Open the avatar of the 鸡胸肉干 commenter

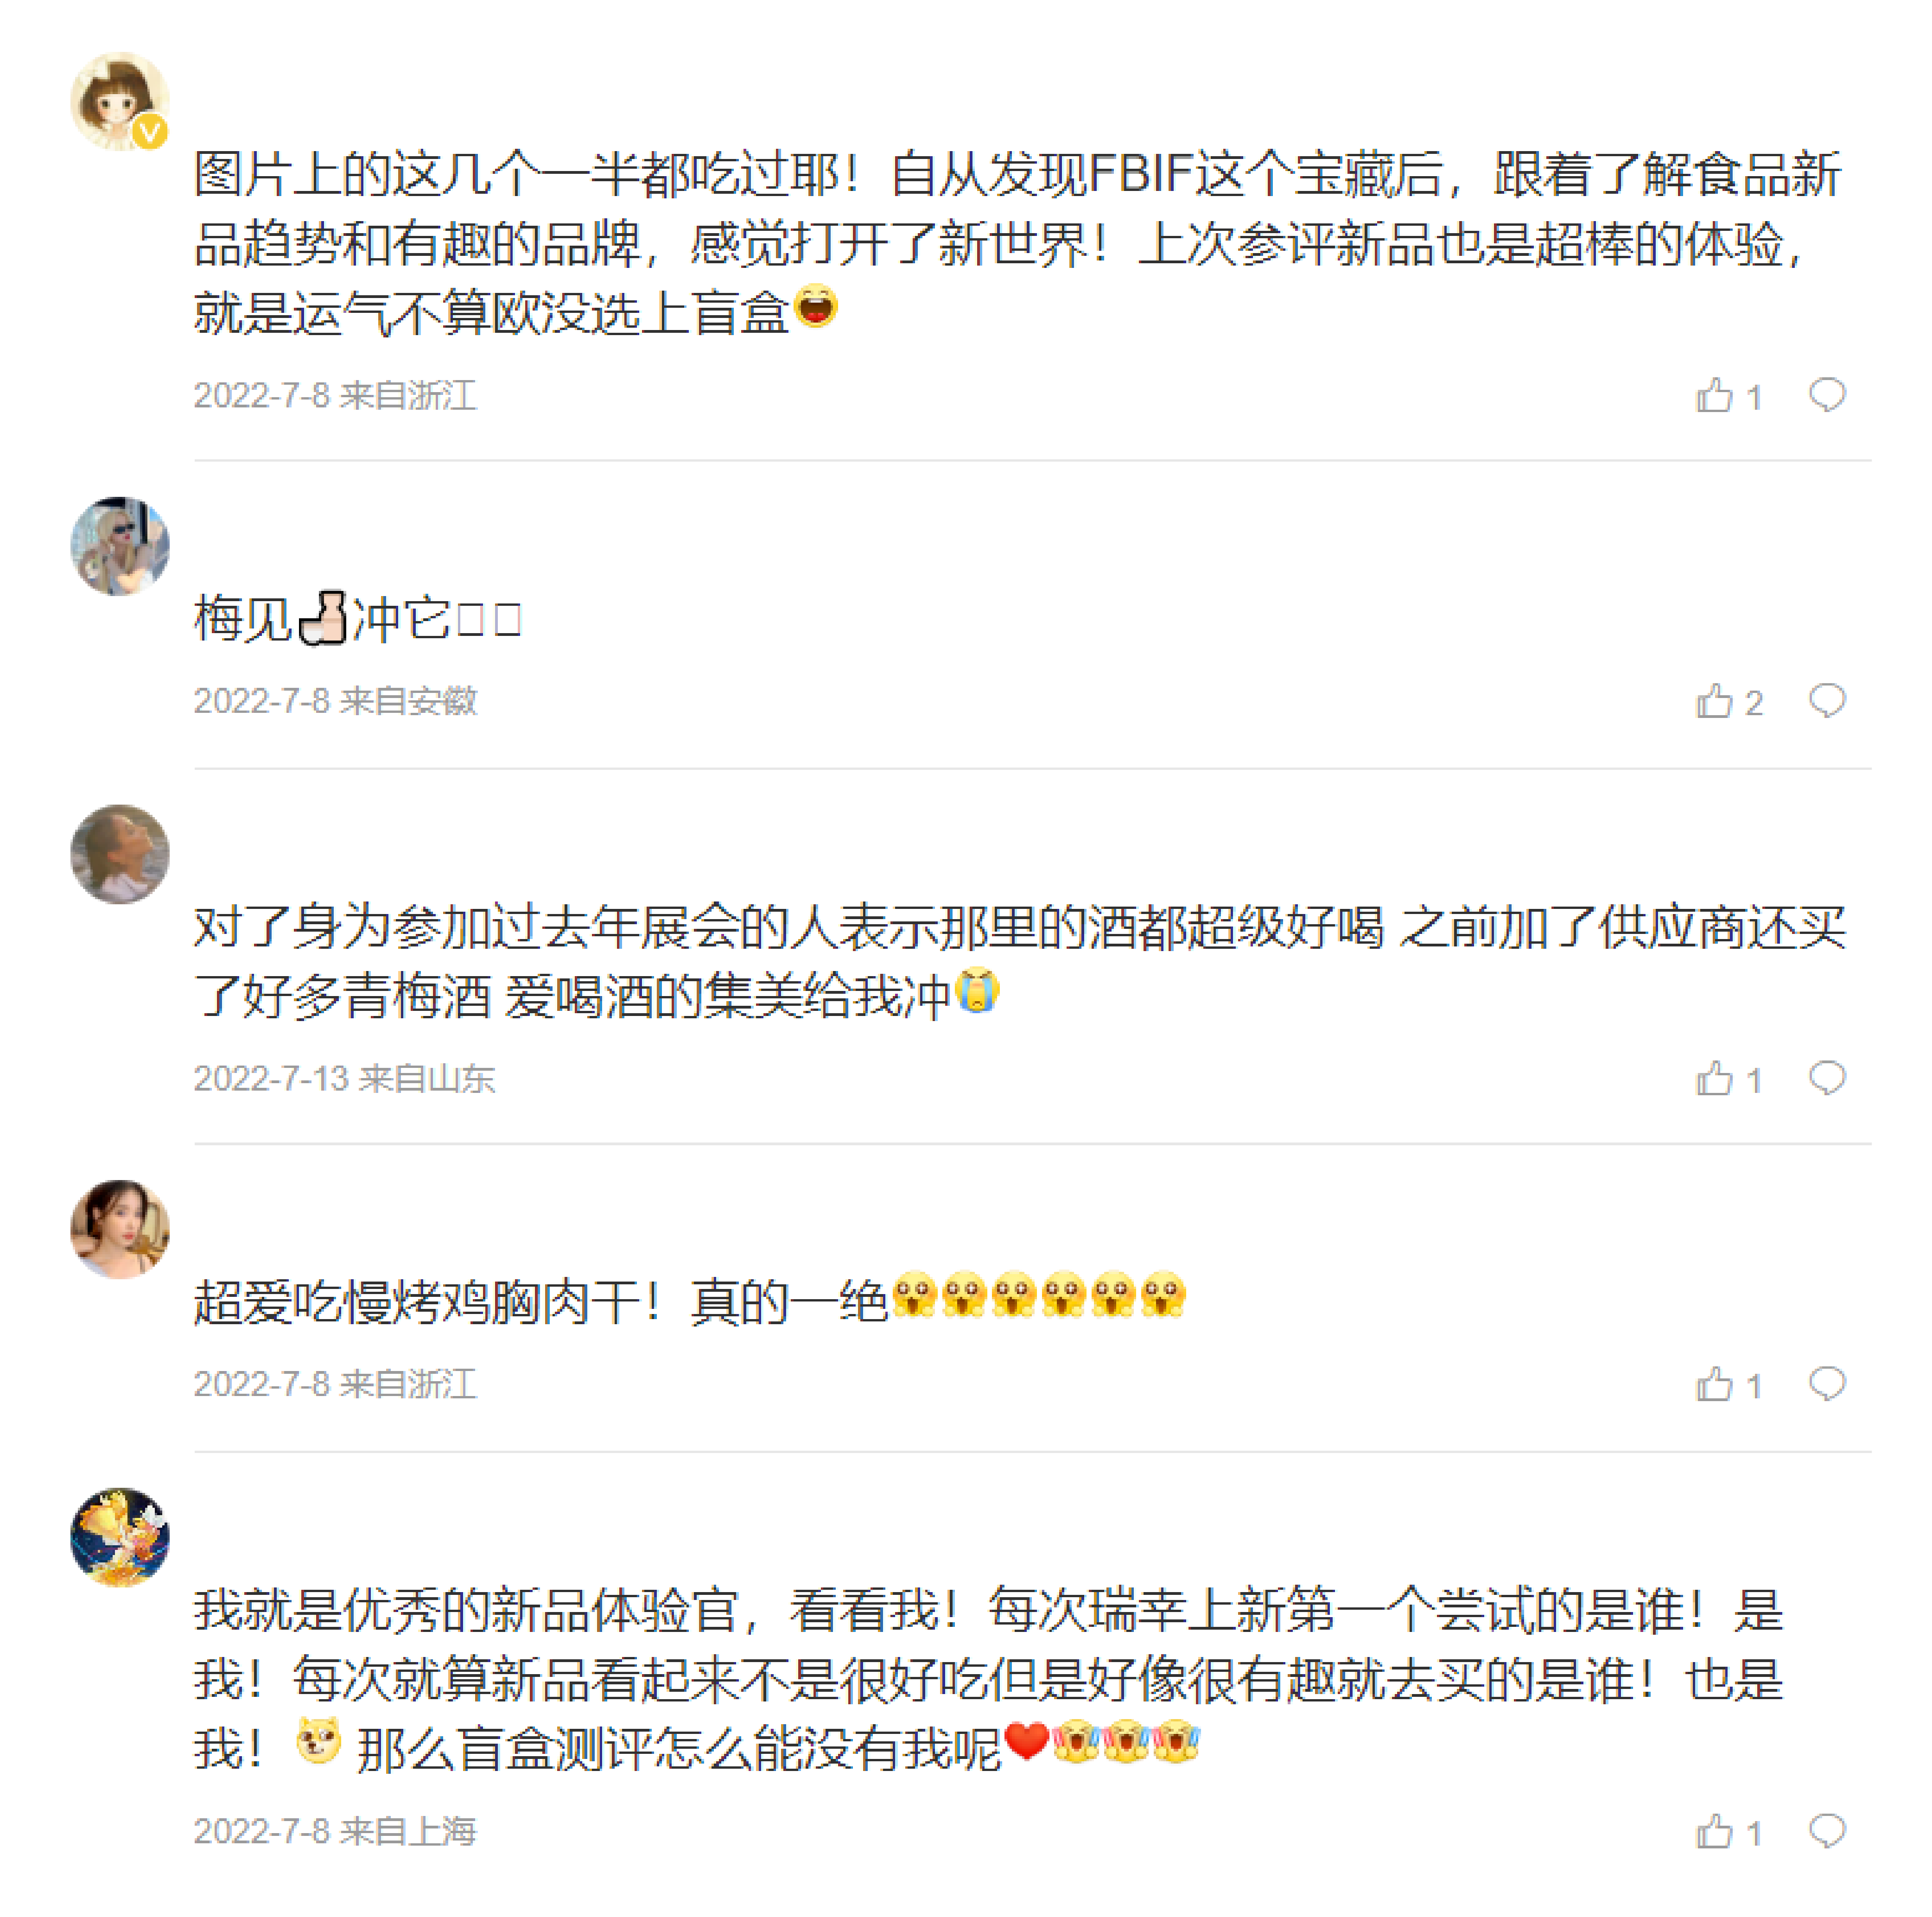point(119,1229)
